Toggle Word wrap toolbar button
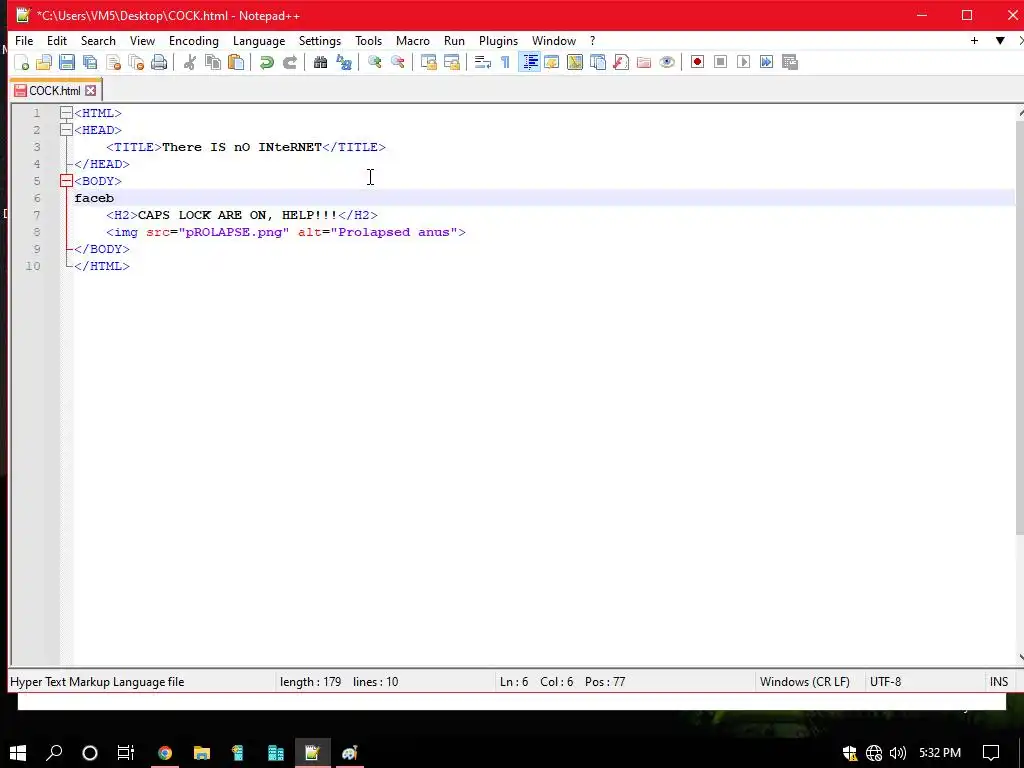Image resolution: width=1024 pixels, height=768 pixels. [x=482, y=62]
